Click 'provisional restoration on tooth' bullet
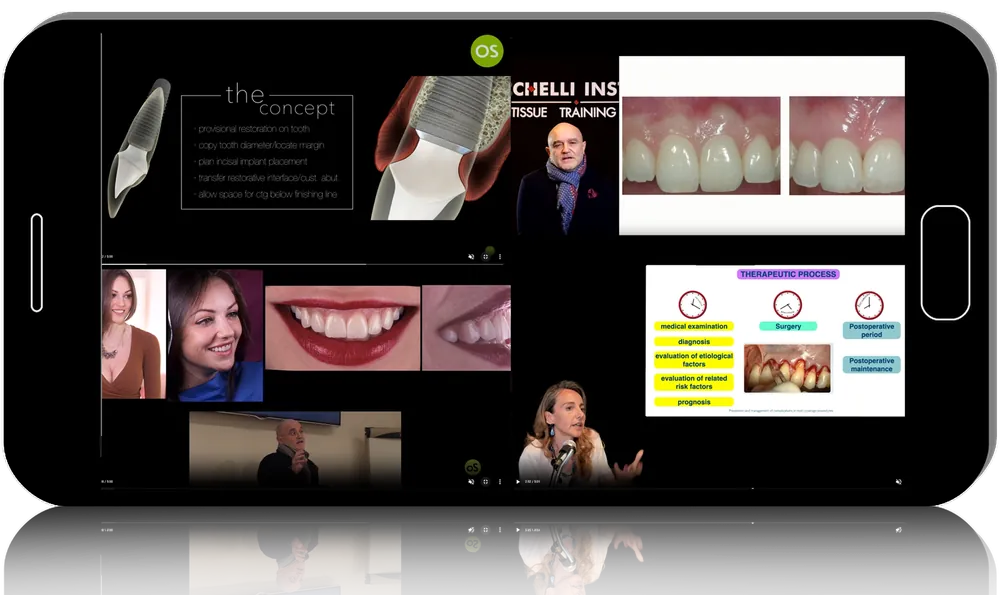1000x595 pixels. click(x=253, y=129)
